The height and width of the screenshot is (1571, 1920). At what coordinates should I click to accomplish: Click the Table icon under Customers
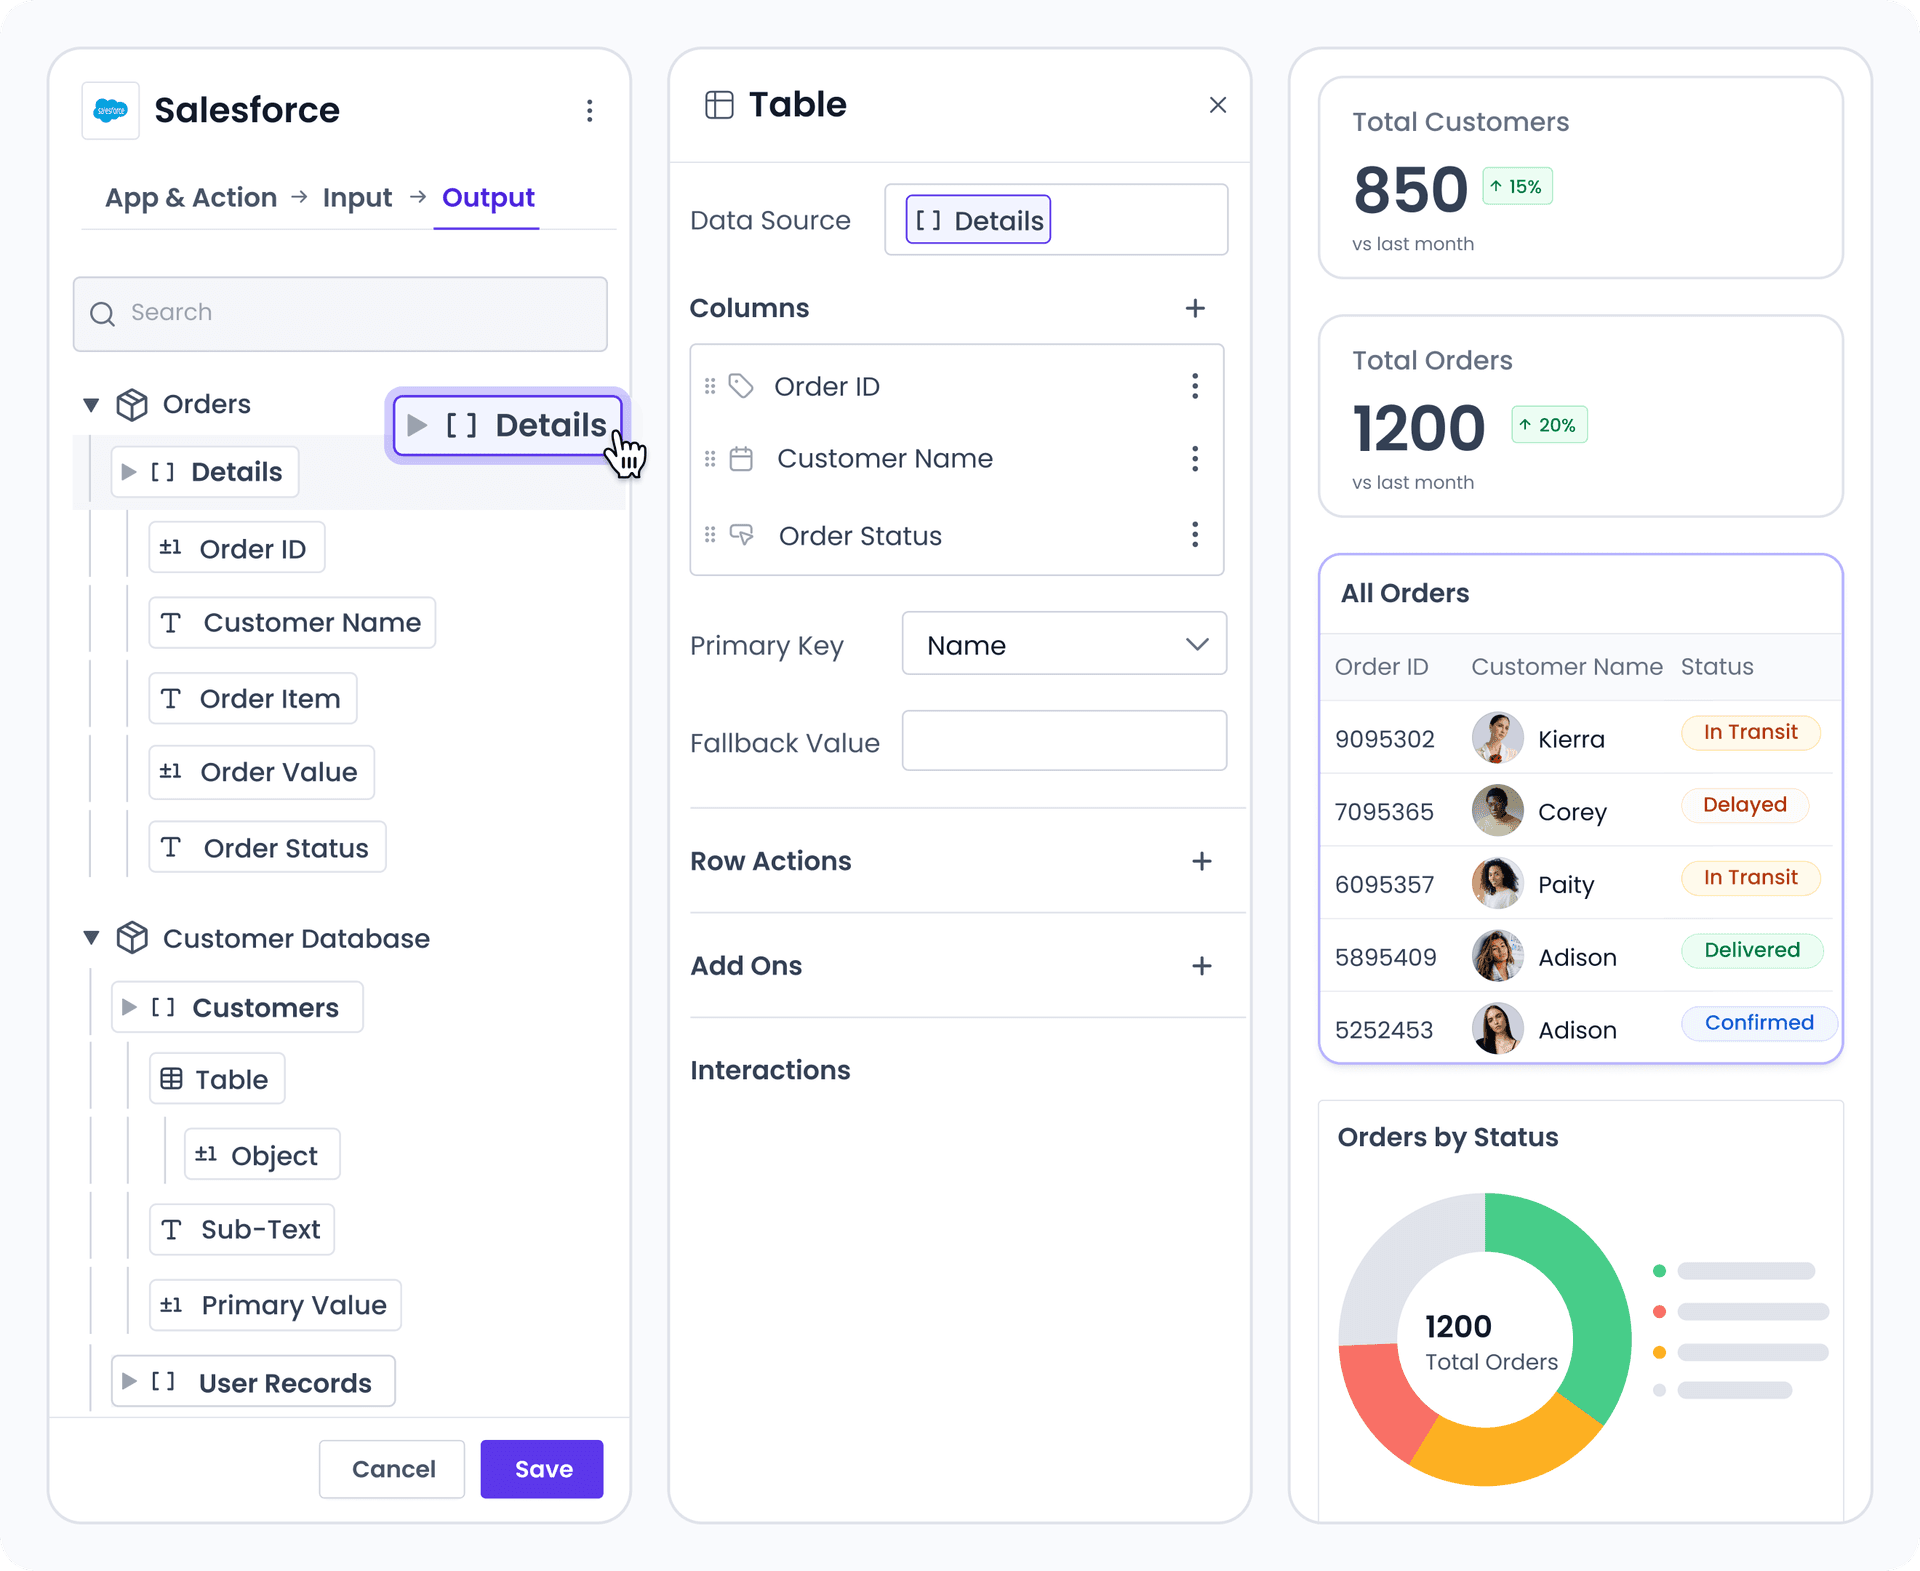tap(172, 1078)
